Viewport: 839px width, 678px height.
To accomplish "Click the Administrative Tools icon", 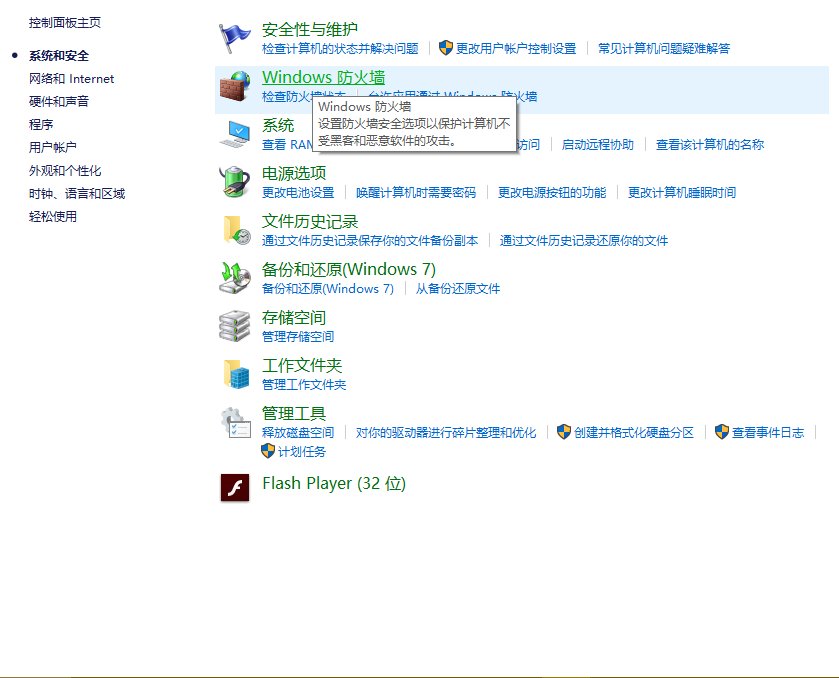I will tap(235, 424).
